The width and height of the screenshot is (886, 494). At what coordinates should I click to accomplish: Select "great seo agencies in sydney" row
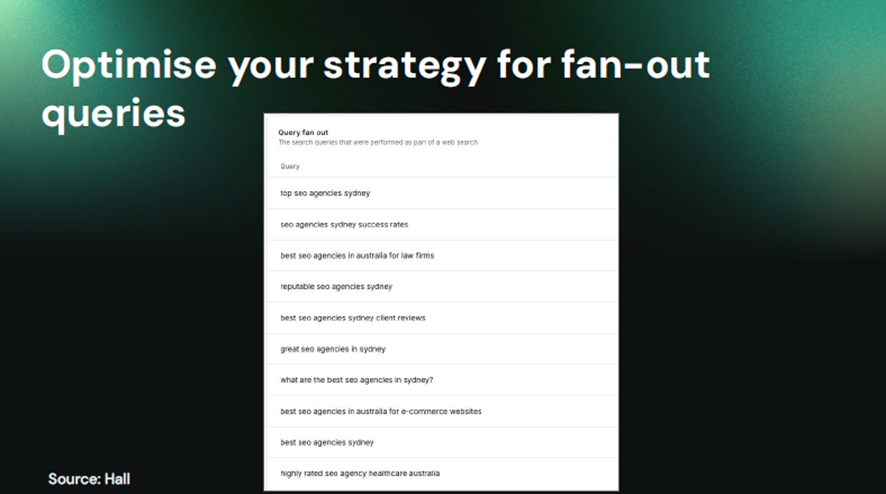[333, 349]
